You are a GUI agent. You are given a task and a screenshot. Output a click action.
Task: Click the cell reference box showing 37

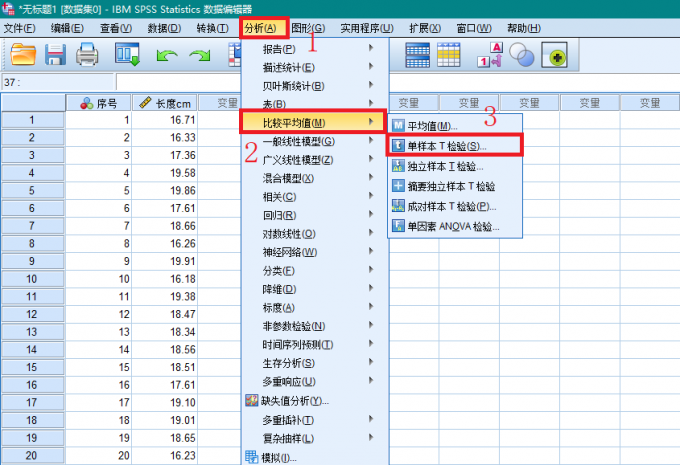click(x=58, y=82)
